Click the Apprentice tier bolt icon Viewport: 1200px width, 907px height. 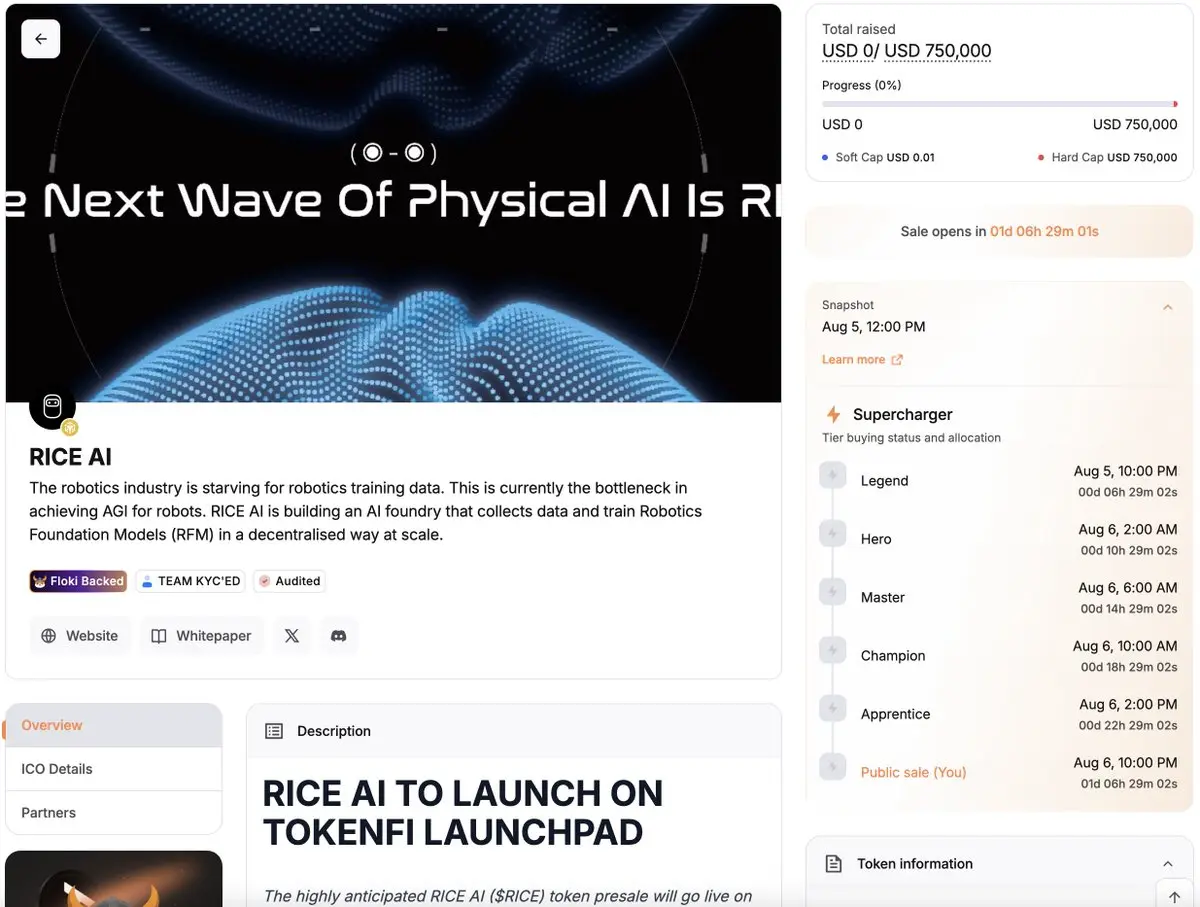[833, 709]
